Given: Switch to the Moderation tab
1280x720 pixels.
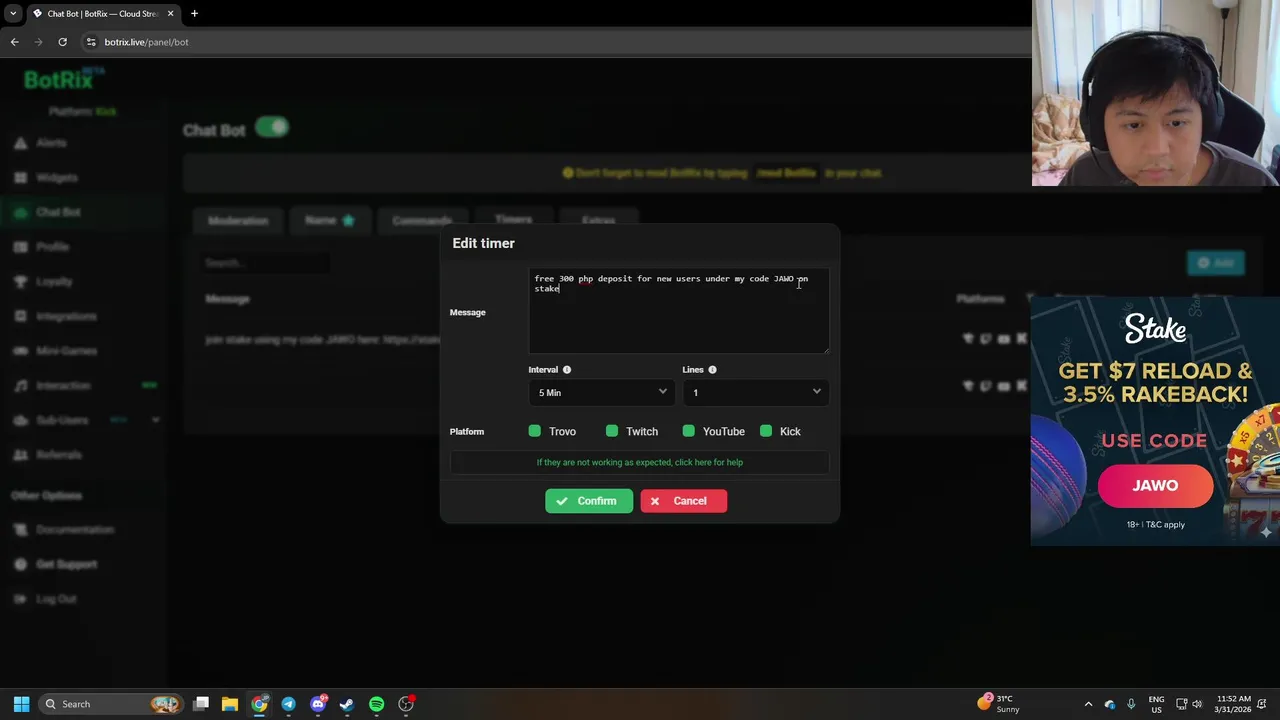Looking at the screenshot, I should pos(238,221).
